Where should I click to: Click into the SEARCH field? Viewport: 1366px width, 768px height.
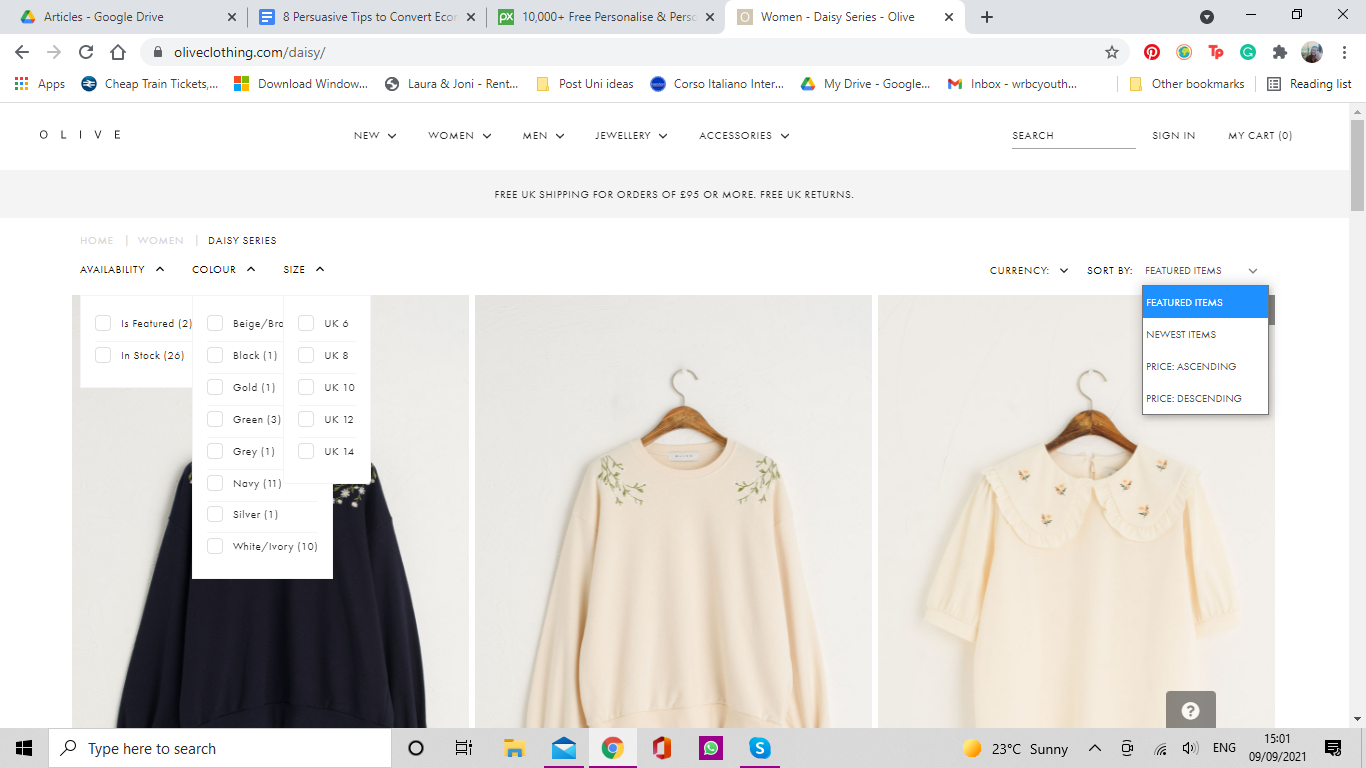tap(1073, 135)
